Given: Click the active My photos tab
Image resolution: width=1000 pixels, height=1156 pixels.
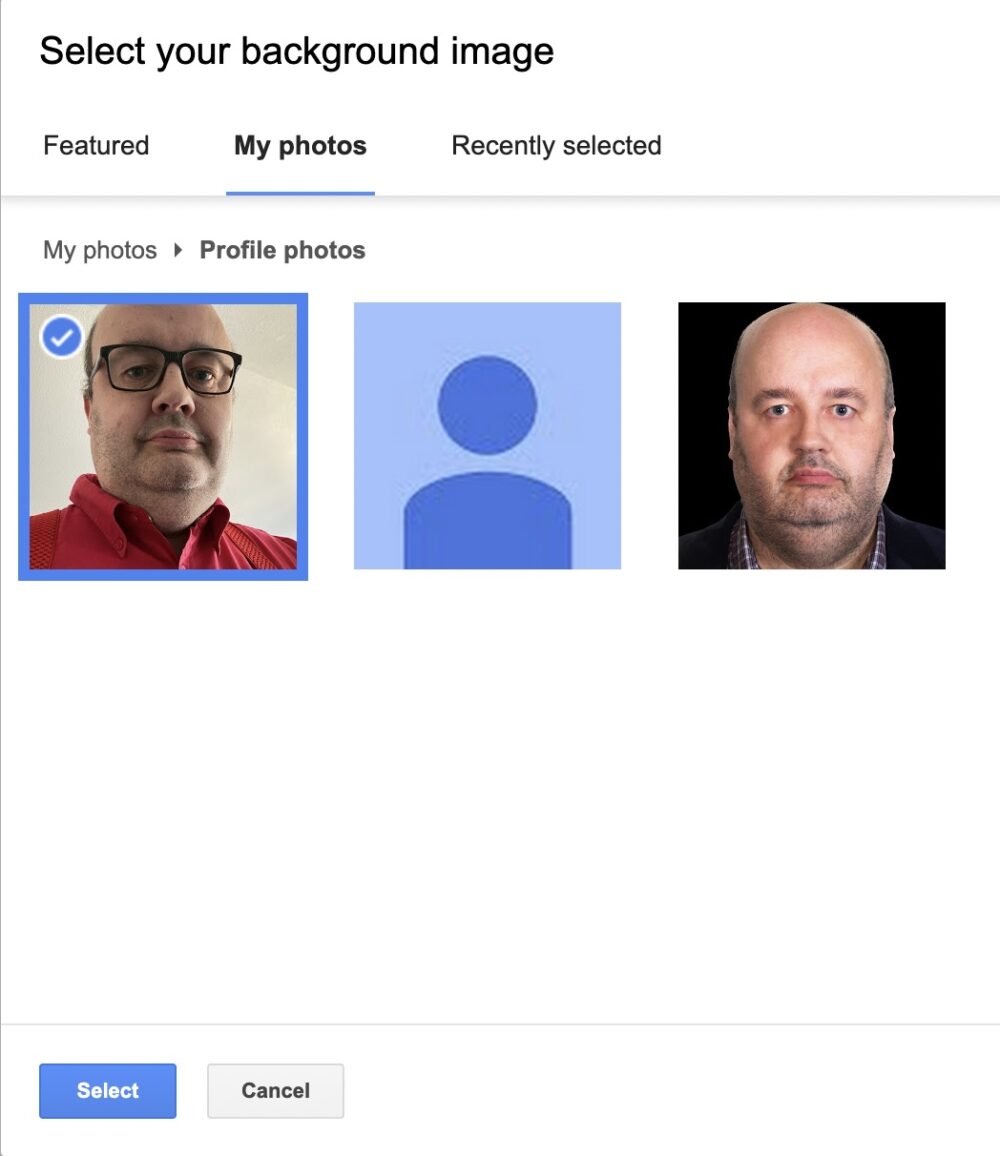Looking at the screenshot, I should pyautogui.click(x=300, y=145).
